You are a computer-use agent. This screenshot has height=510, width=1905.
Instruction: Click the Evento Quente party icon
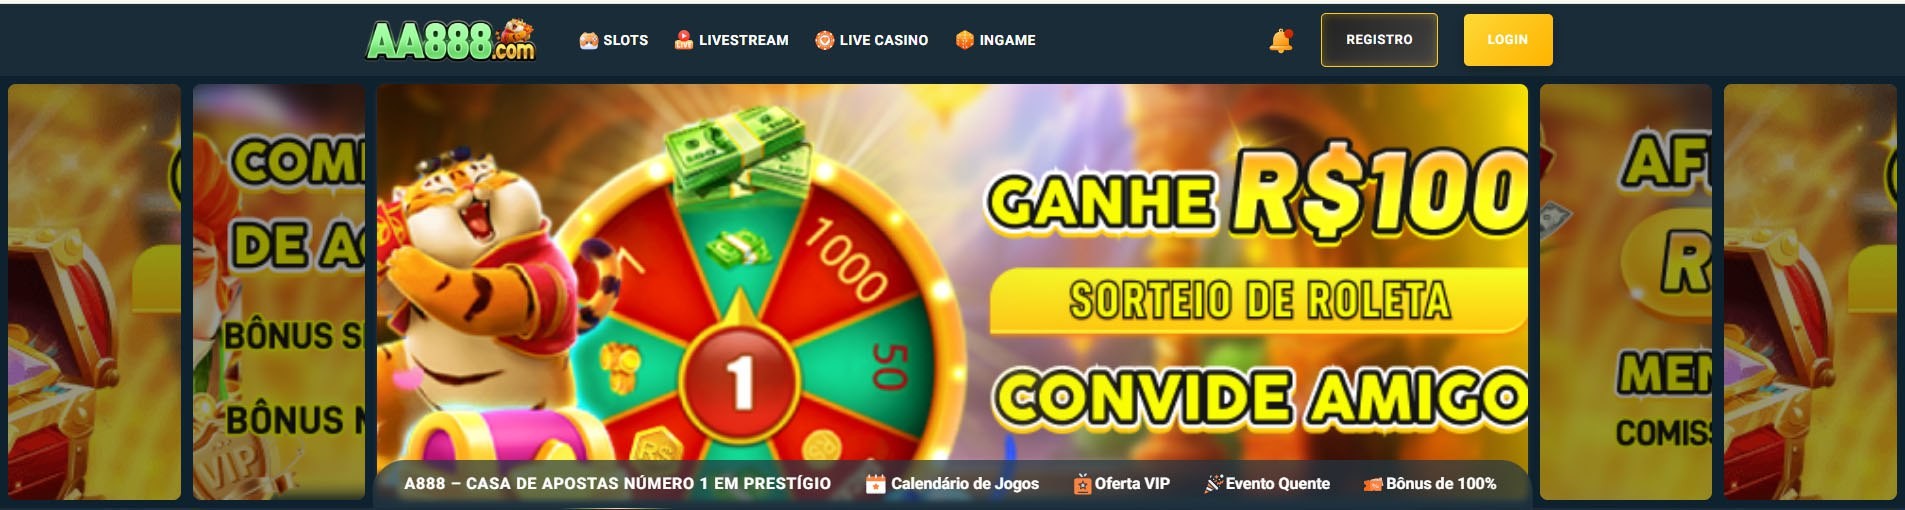point(1214,484)
